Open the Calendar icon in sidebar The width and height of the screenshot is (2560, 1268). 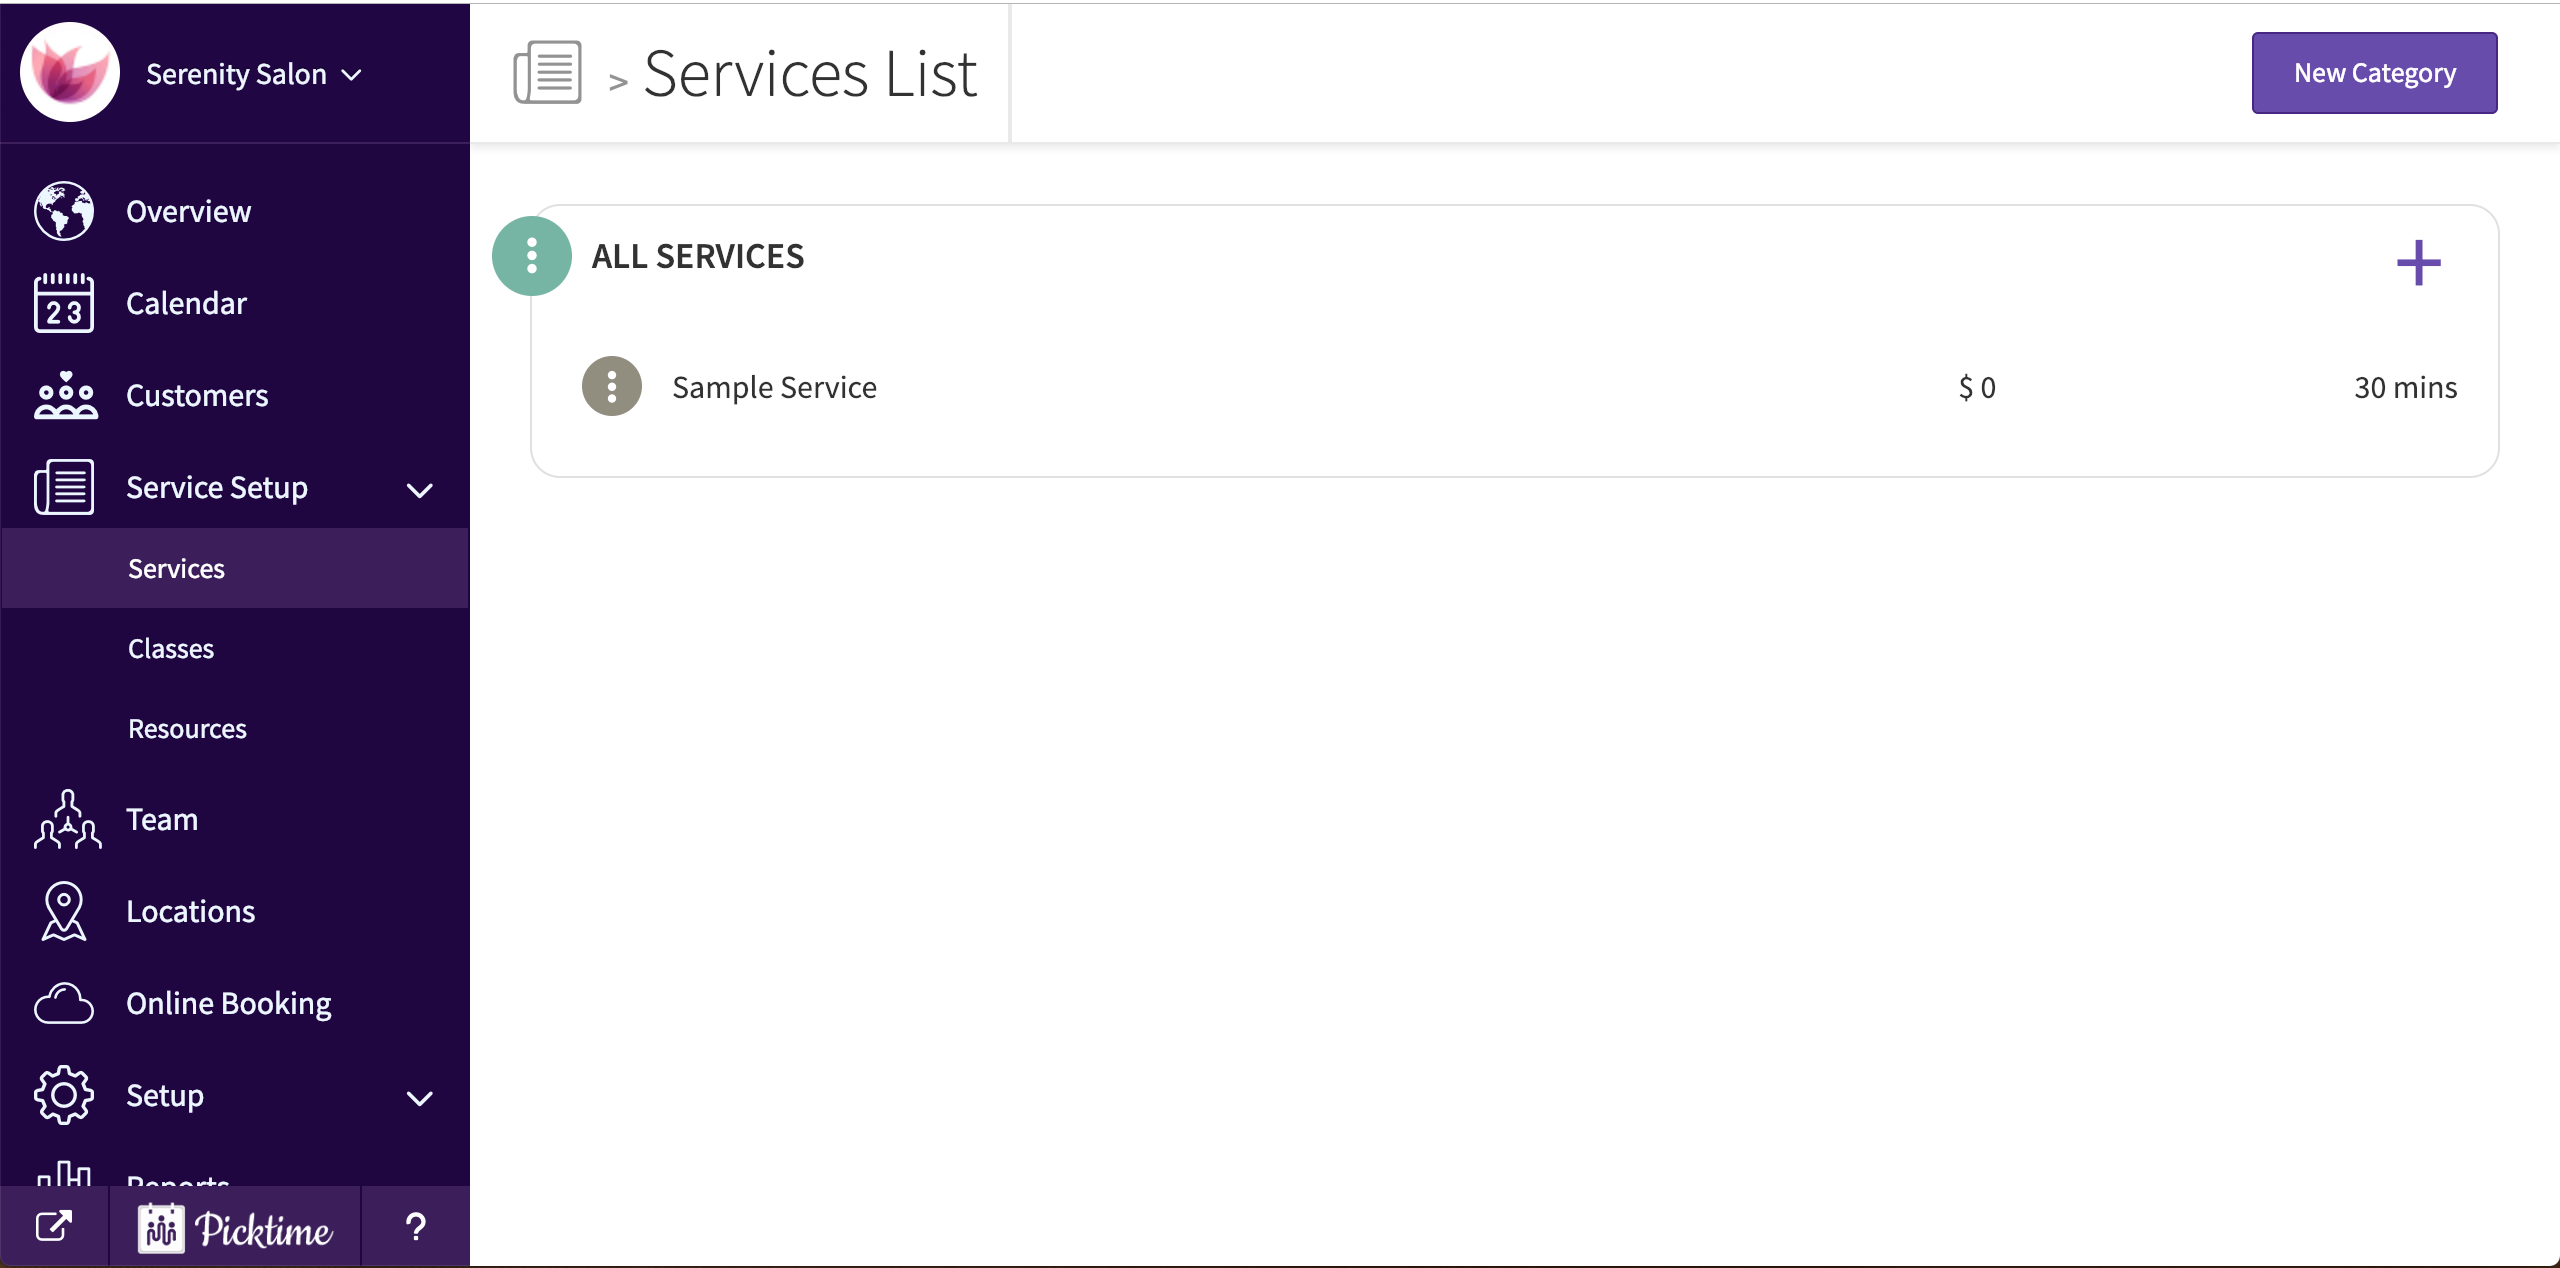pos(63,303)
